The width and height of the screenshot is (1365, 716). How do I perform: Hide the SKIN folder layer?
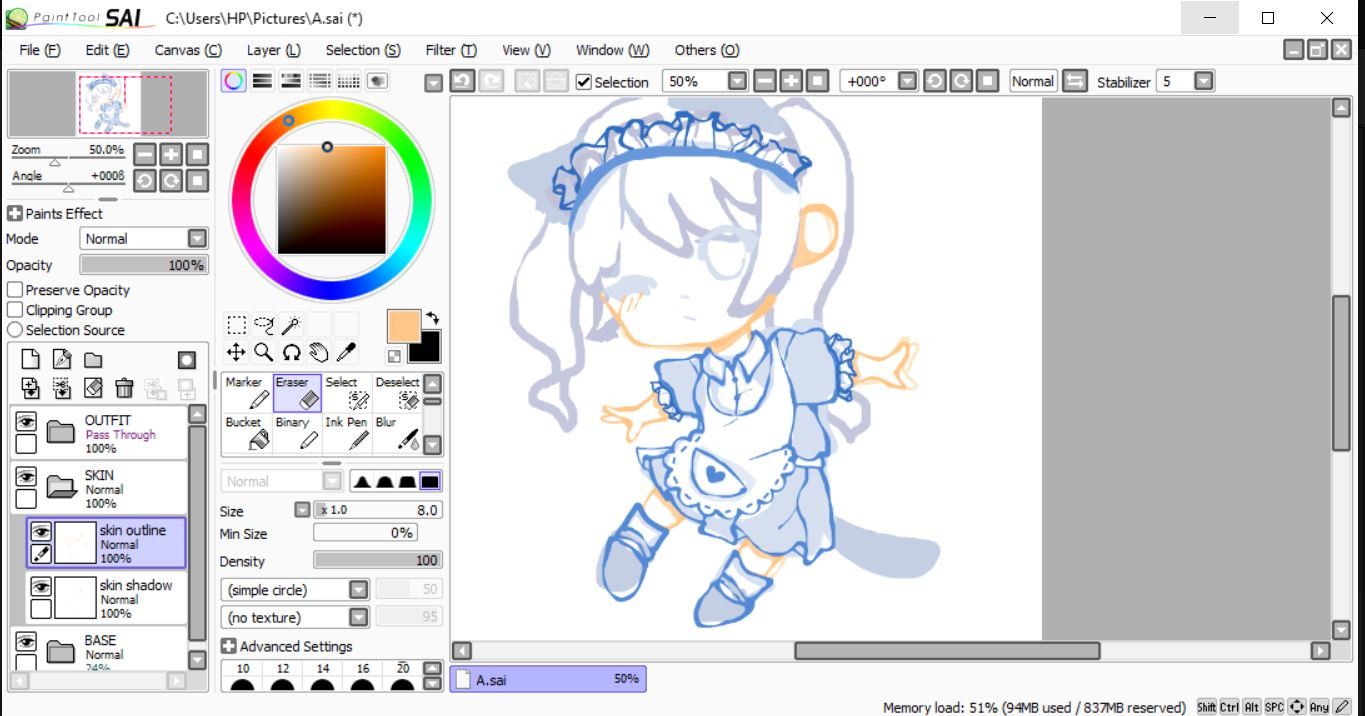coord(27,477)
